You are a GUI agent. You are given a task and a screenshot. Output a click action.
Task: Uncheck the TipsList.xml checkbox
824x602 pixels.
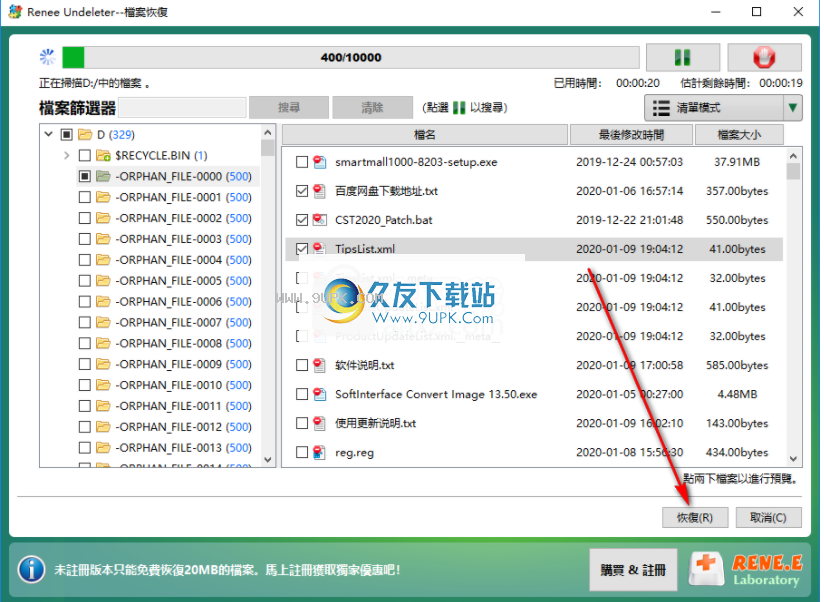pyautogui.click(x=302, y=248)
